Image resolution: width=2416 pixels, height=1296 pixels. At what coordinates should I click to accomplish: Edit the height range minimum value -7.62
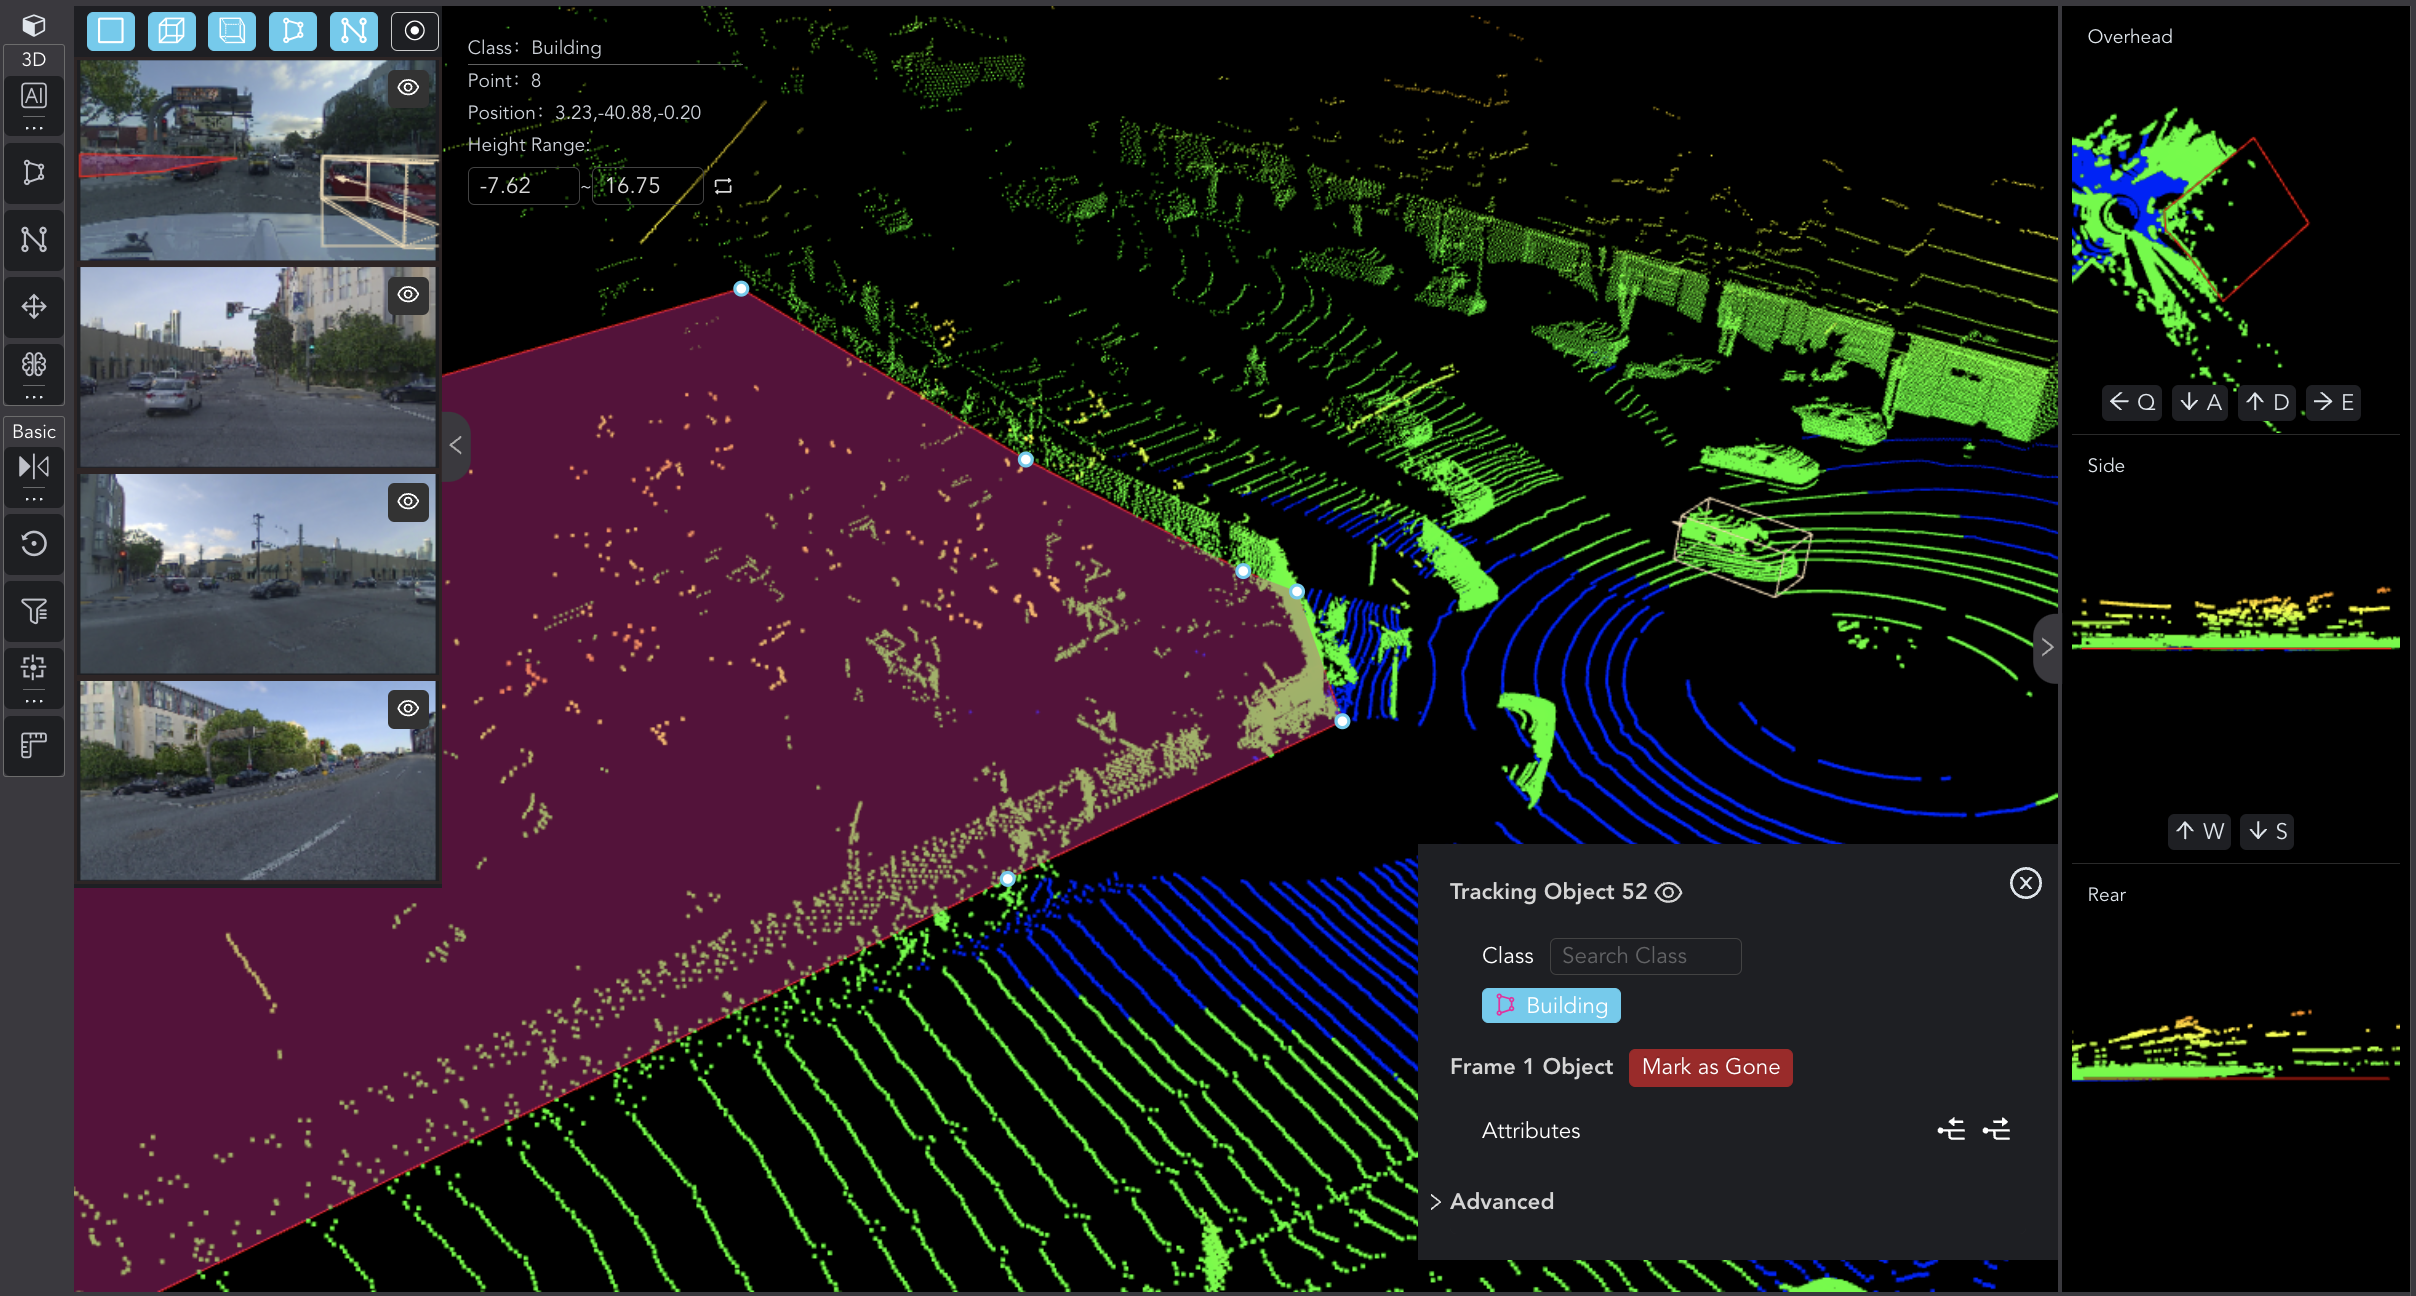(519, 187)
